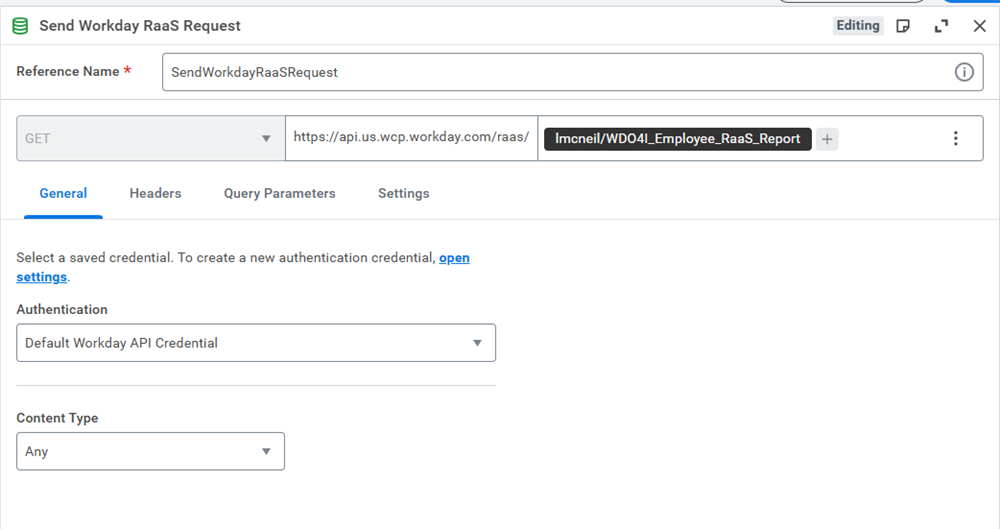Viewport: 1000px width, 529px height.
Task: Click the Authentication label
Action: click(62, 309)
